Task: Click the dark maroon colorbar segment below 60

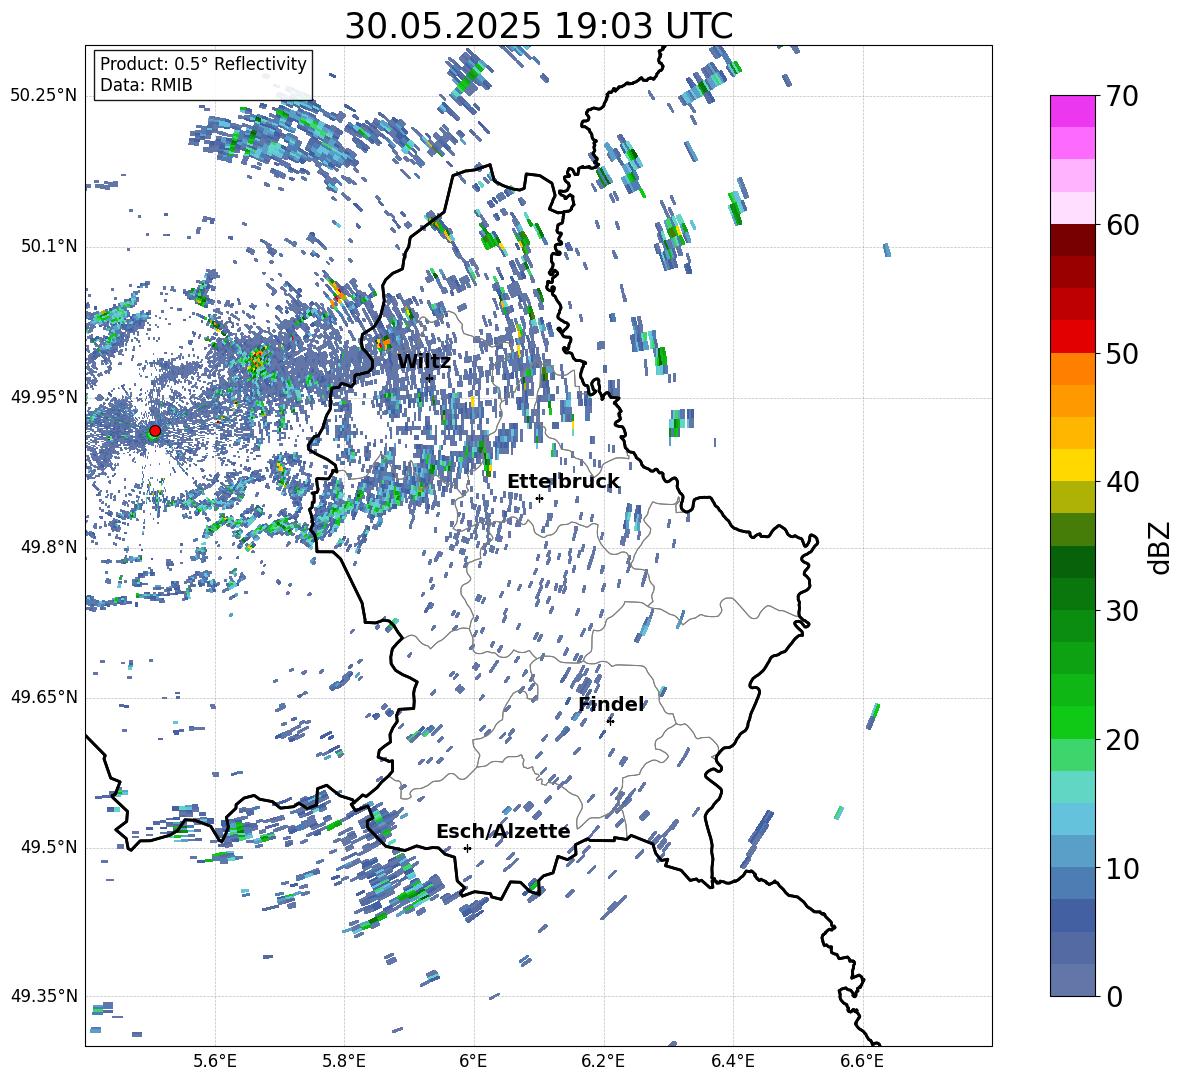Action: [1073, 240]
